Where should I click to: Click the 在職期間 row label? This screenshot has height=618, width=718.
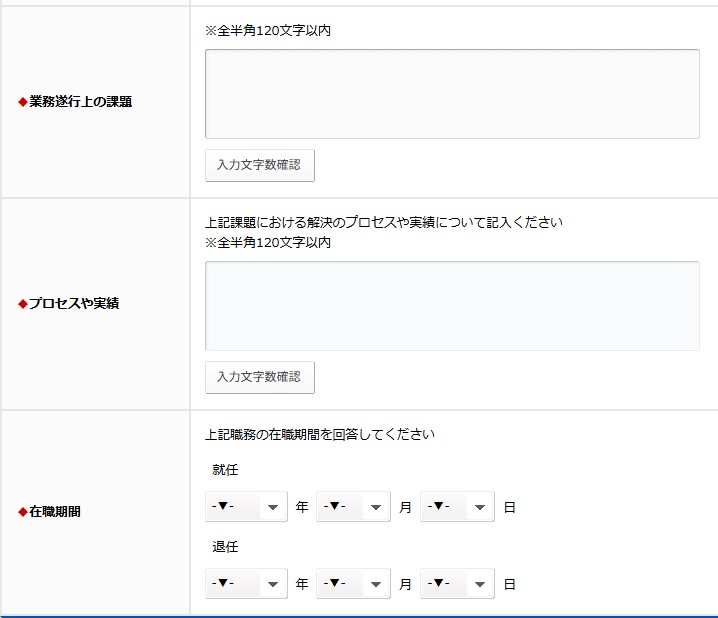[x=54, y=512]
